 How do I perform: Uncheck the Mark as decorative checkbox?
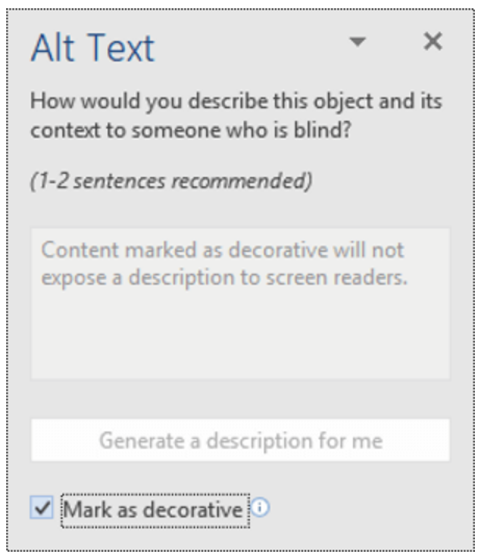[42, 507]
